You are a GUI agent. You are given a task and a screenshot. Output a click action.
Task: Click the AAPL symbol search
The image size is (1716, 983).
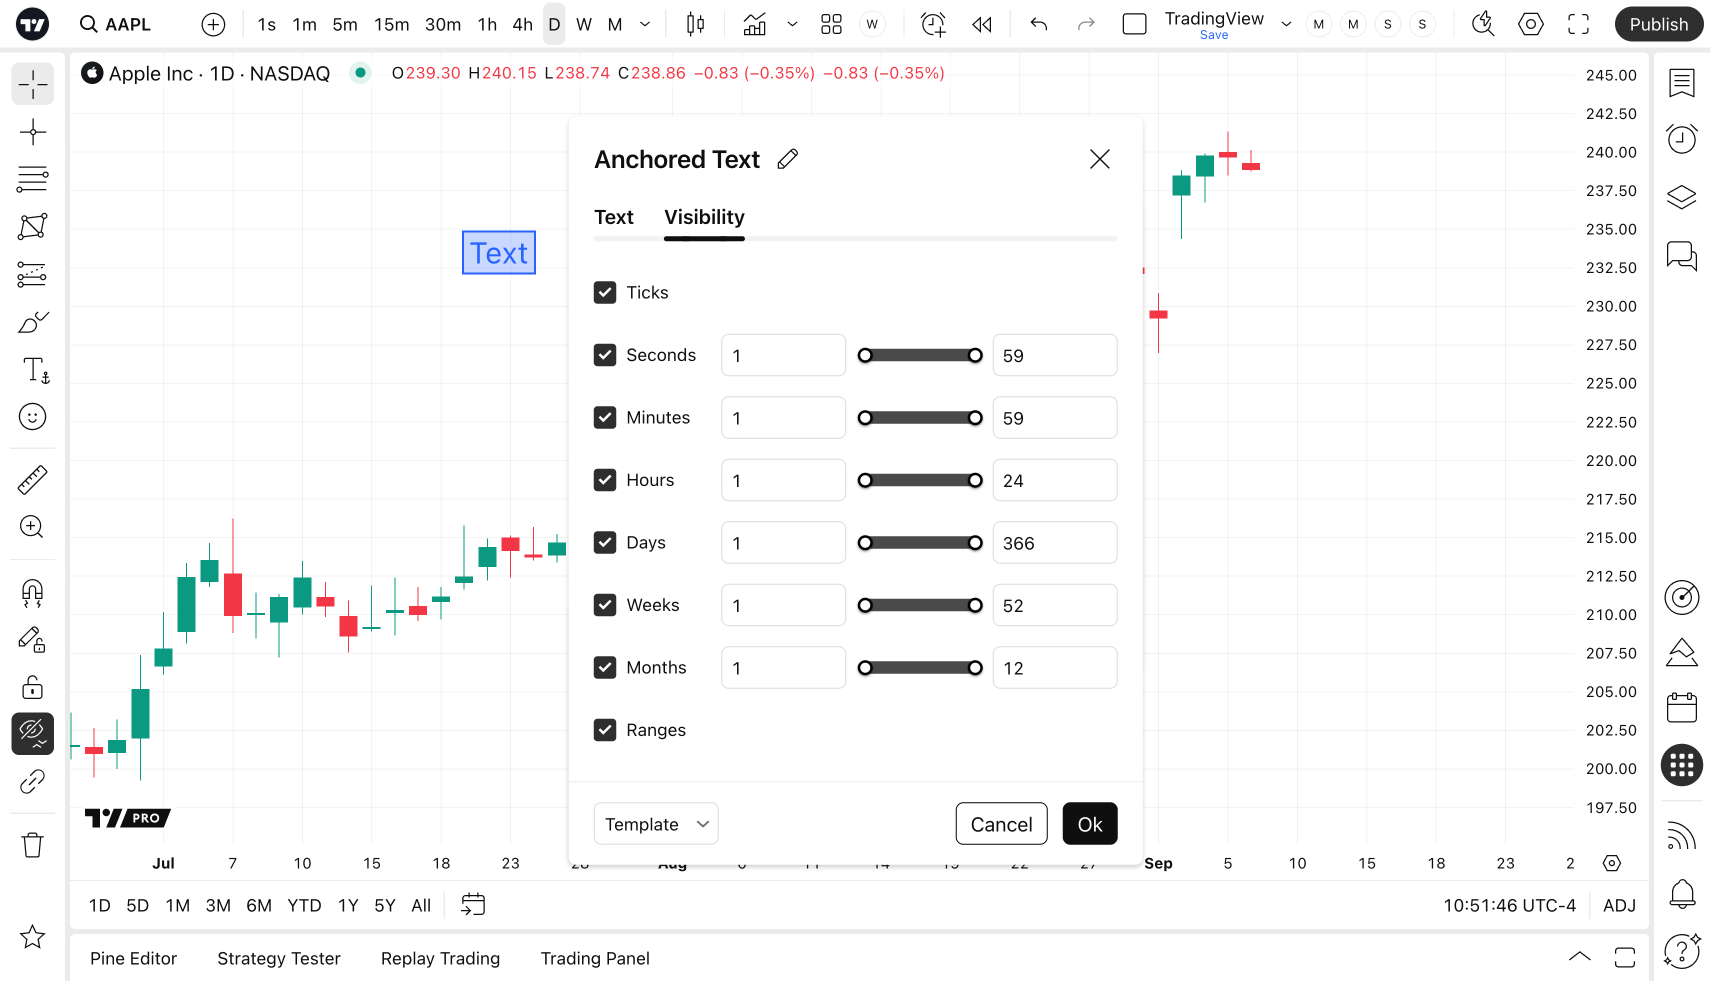(116, 24)
